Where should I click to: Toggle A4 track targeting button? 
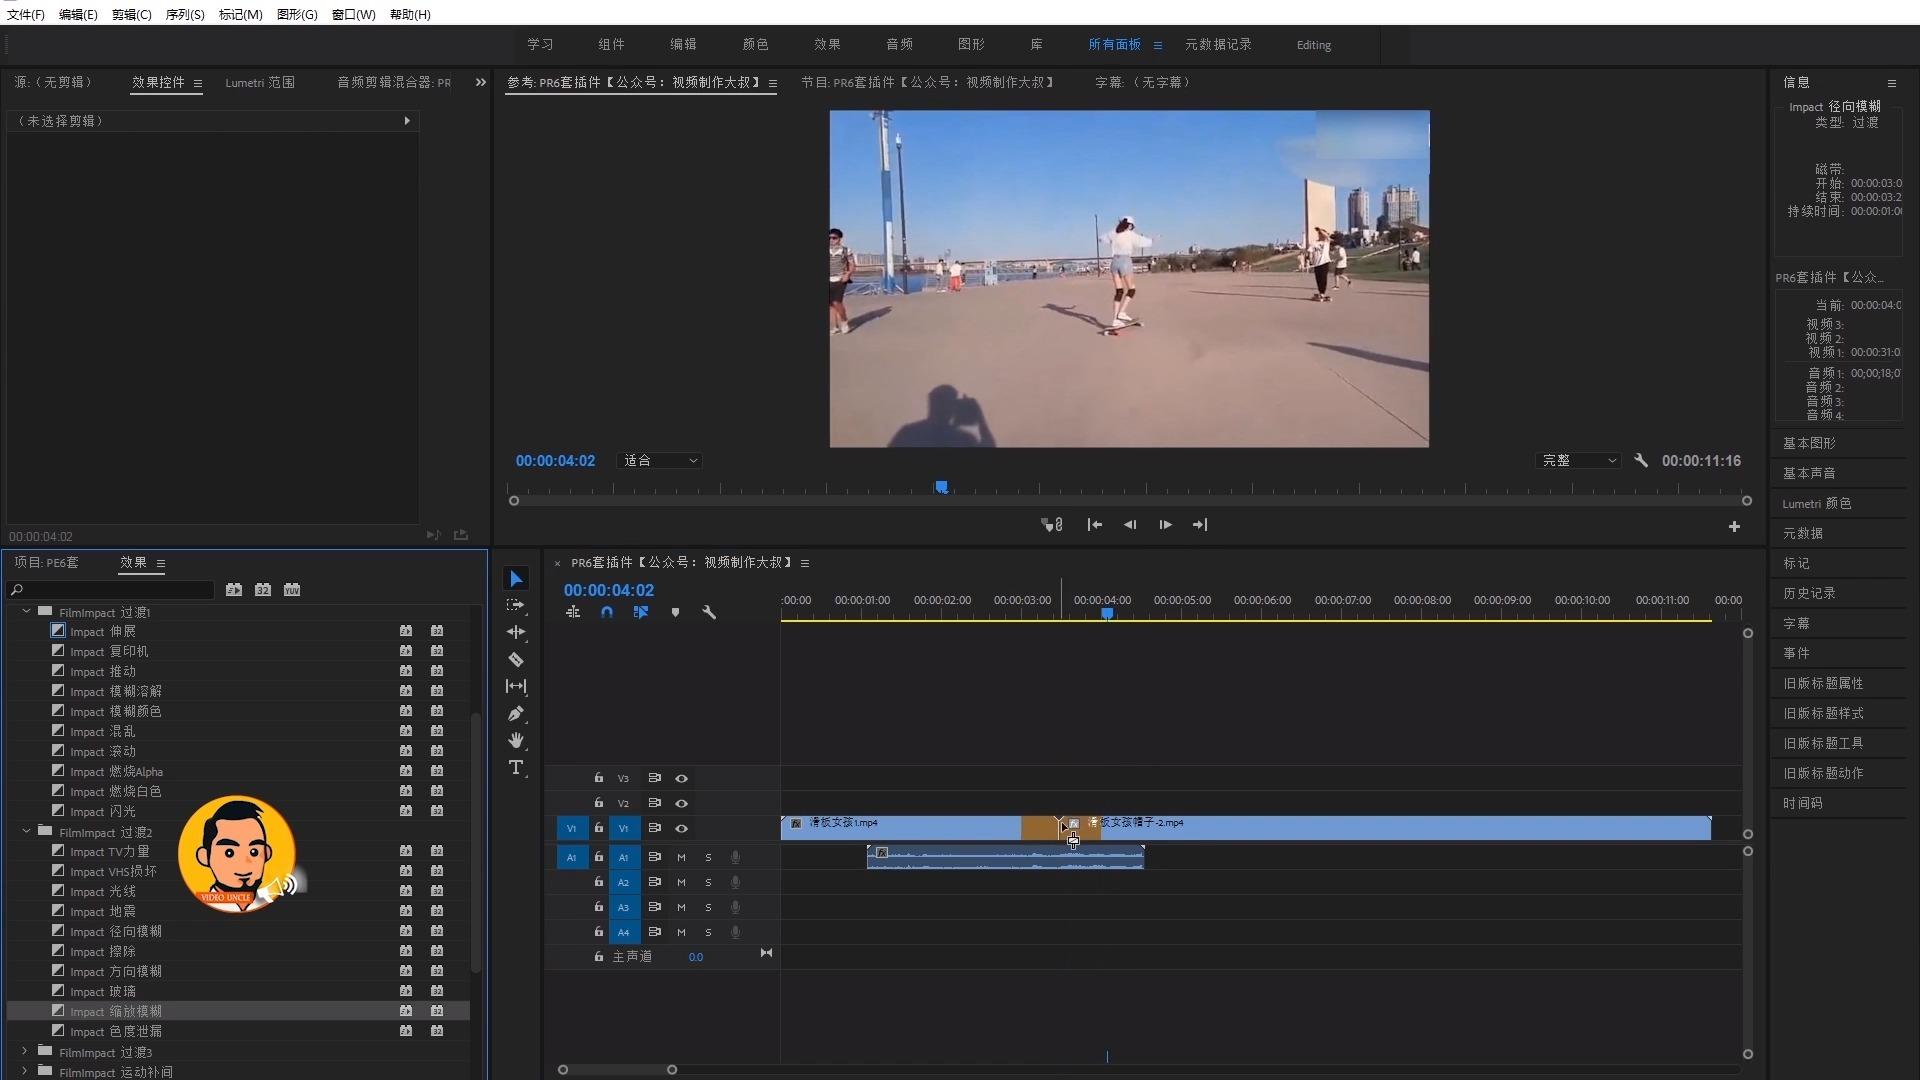coord(623,932)
